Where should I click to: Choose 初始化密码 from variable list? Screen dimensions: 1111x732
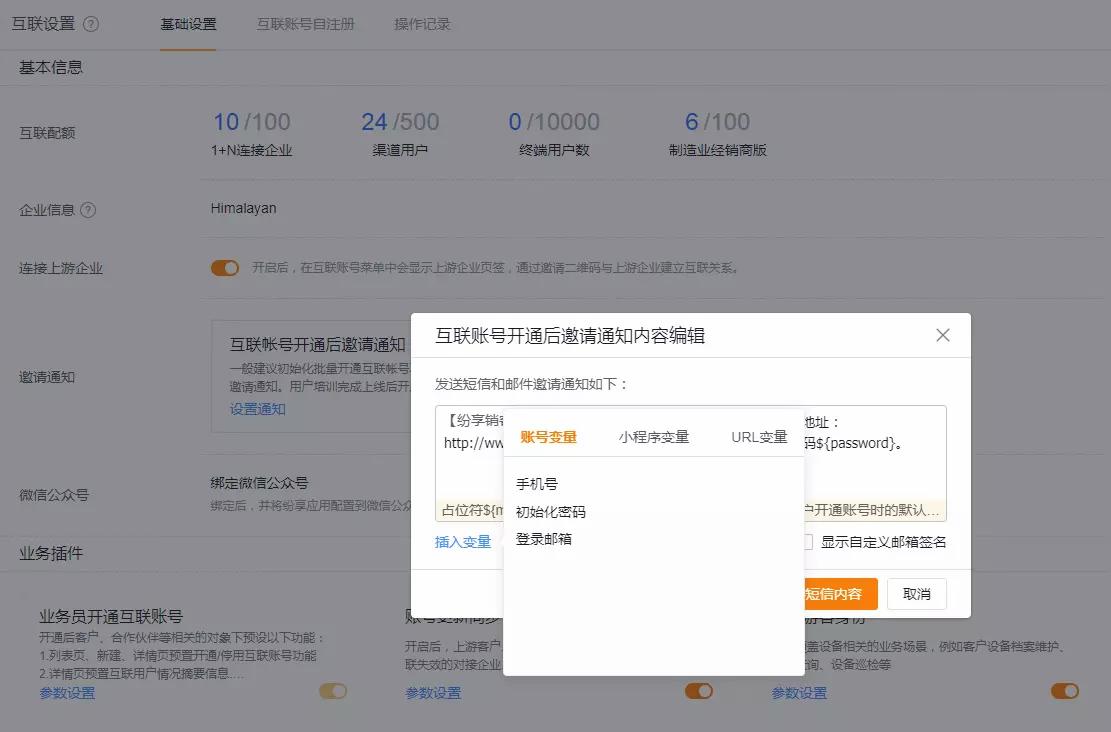(x=550, y=512)
